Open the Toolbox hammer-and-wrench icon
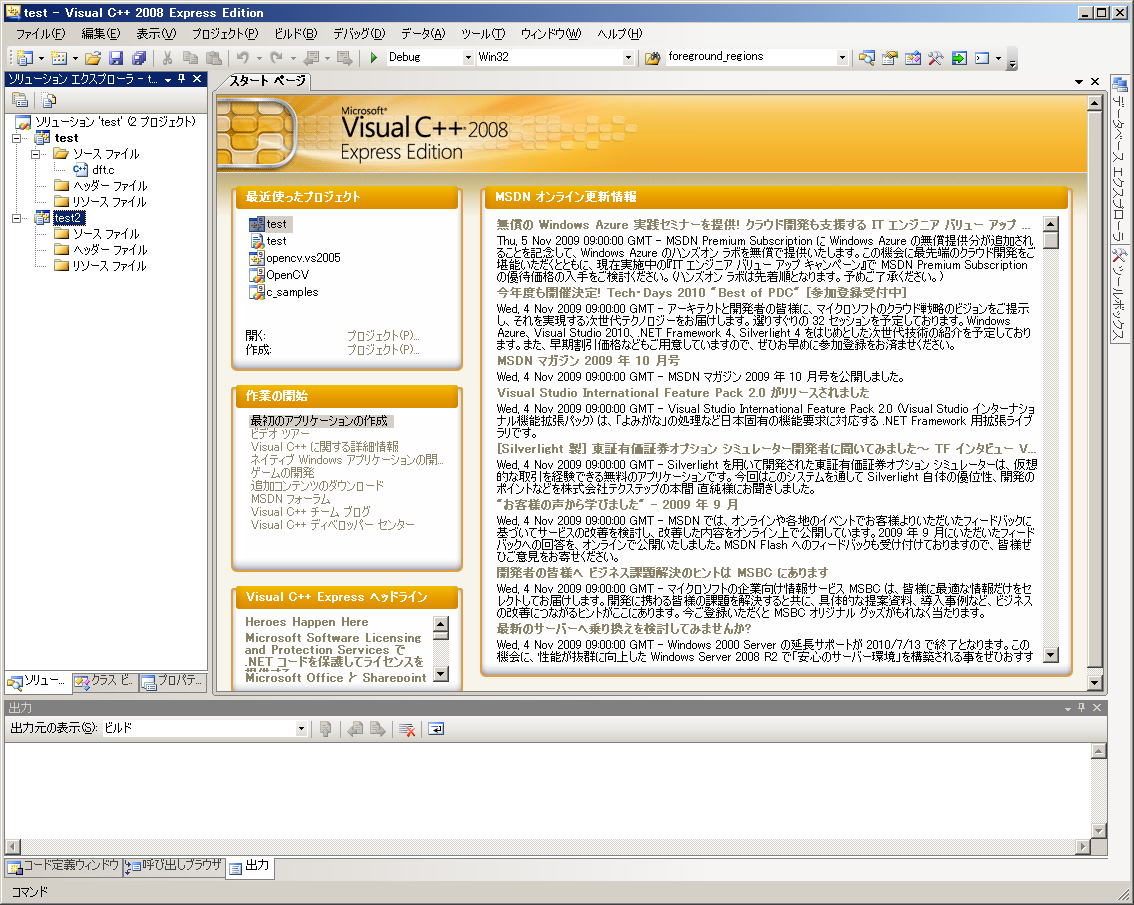 [936, 57]
